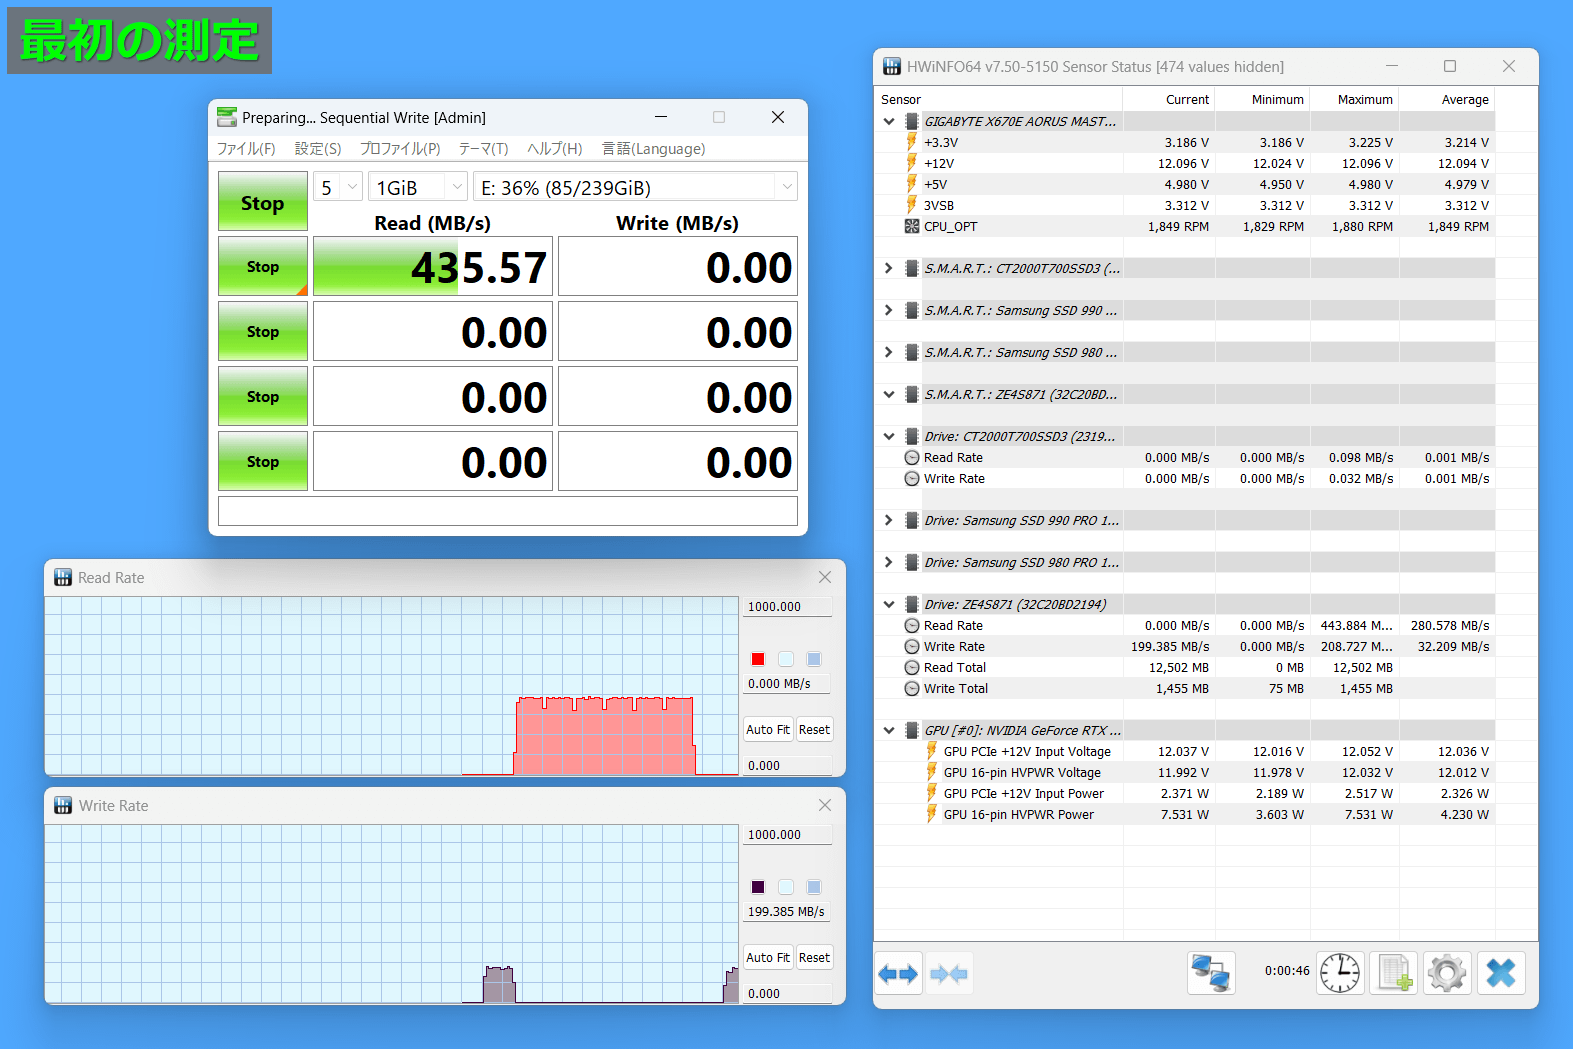Collapse the GIGABYTE X670E AORUS motherboard group
1573x1049 pixels.
pyautogui.click(x=889, y=121)
